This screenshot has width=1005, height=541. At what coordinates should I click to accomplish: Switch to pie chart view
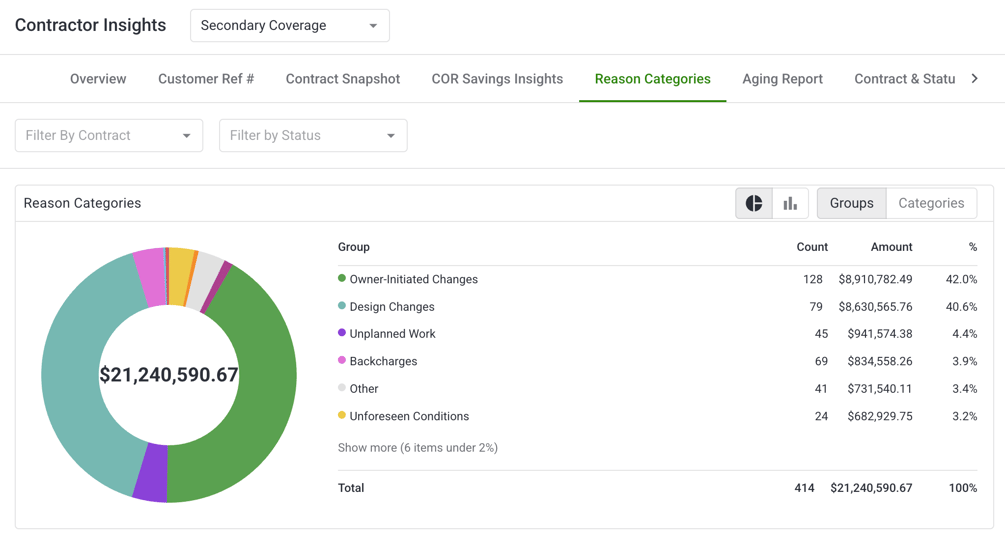click(754, 203)
